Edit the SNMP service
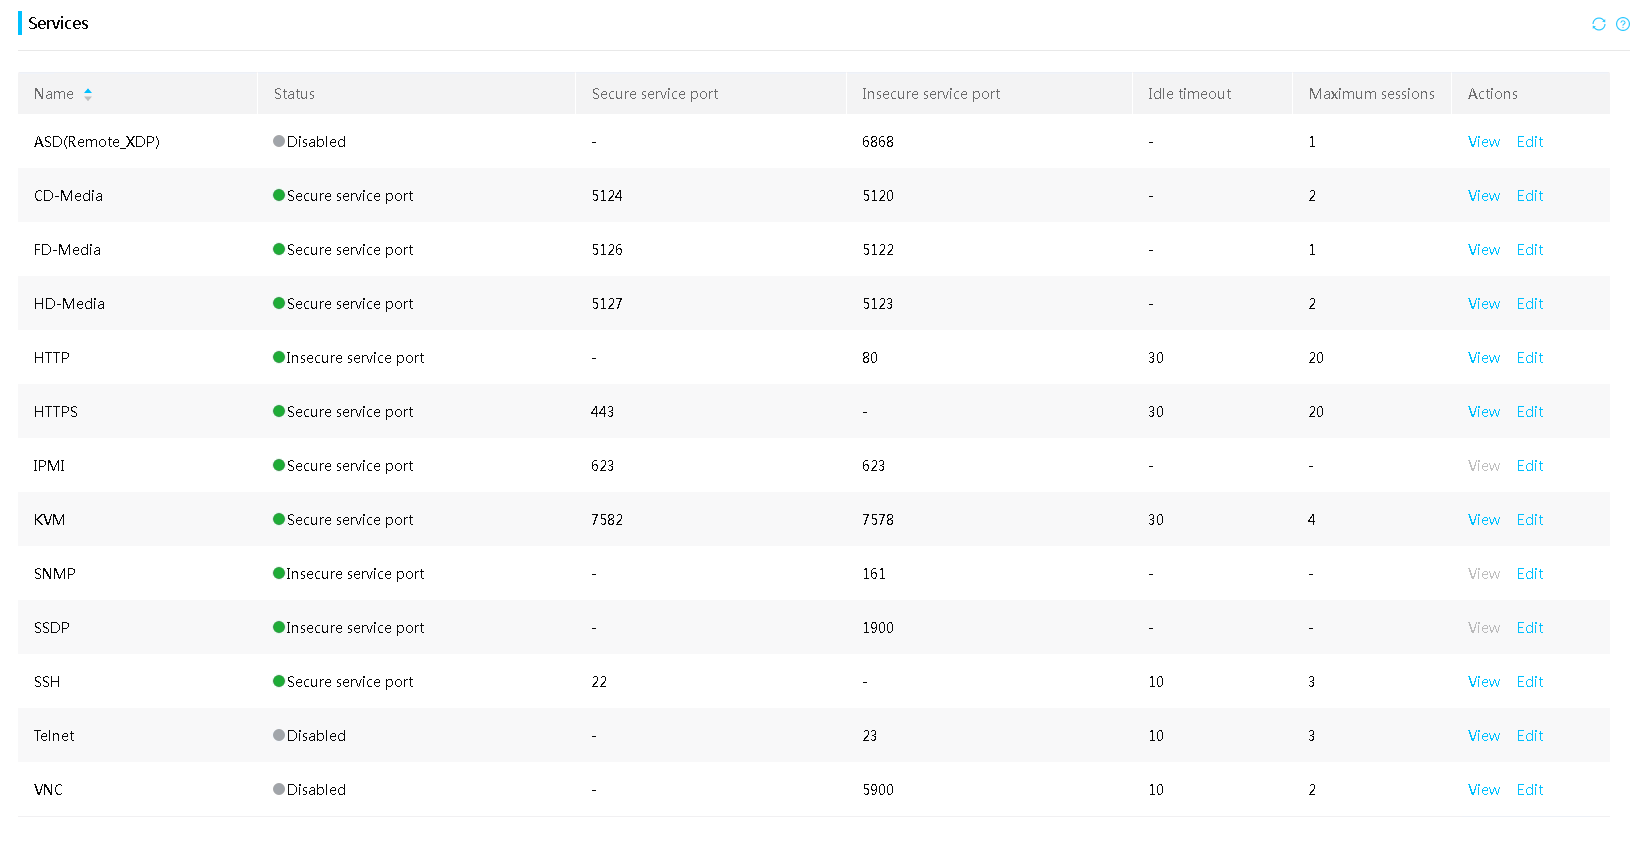The width and height of the screenshot is (1639, 841). tap(1530, 574)
